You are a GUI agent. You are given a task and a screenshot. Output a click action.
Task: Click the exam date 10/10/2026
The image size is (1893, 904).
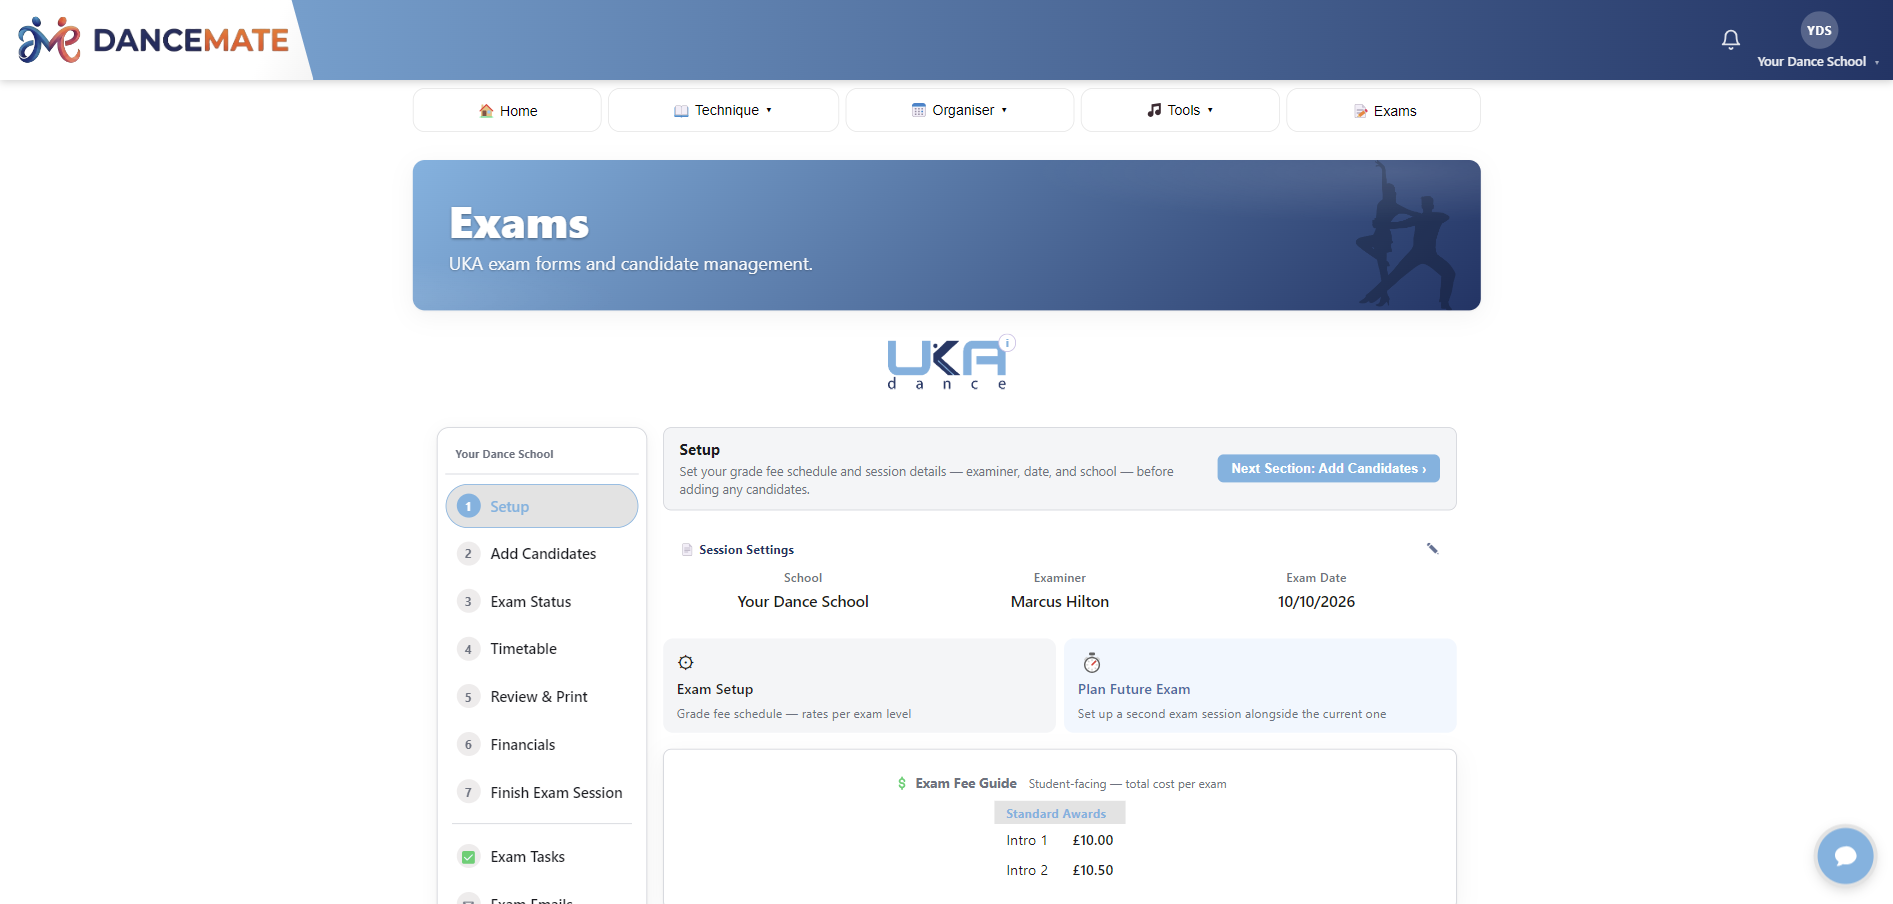tap(1316, 602)
